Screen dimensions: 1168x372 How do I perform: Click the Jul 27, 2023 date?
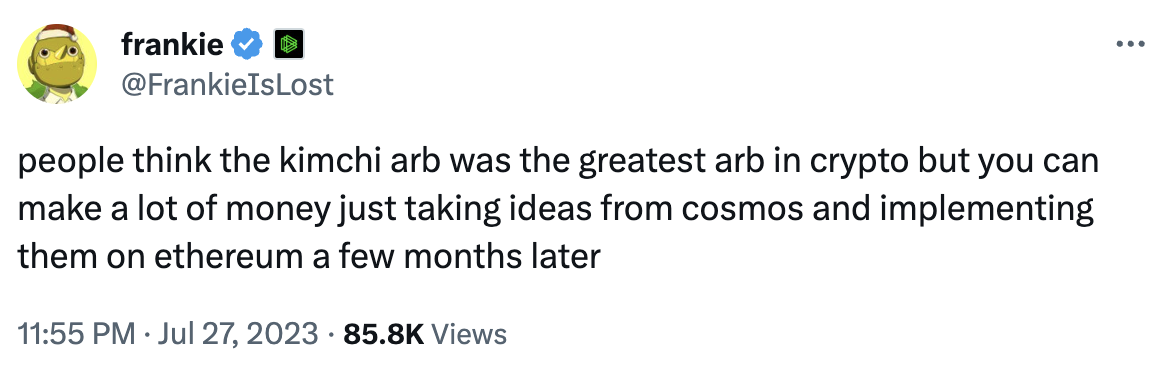click(x=238, y=333)
